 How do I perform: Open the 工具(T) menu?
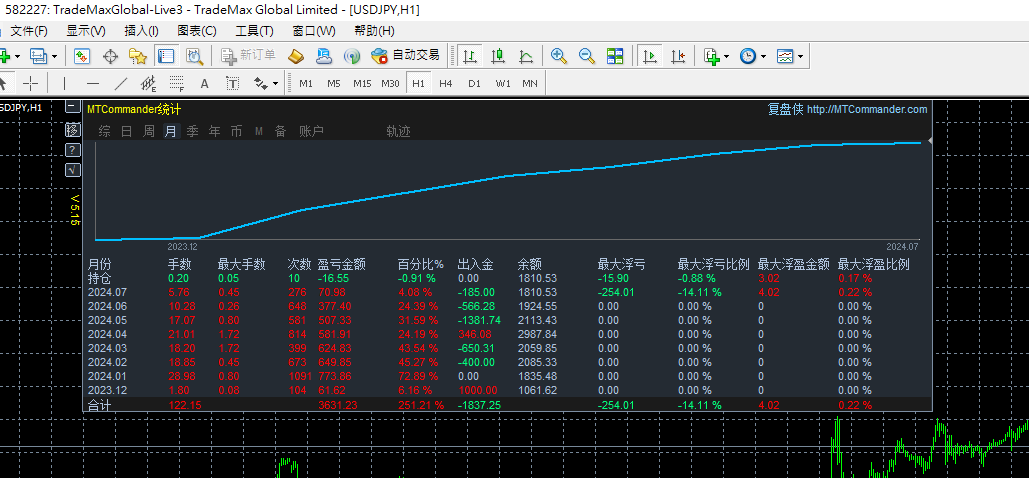pos(255,31)
